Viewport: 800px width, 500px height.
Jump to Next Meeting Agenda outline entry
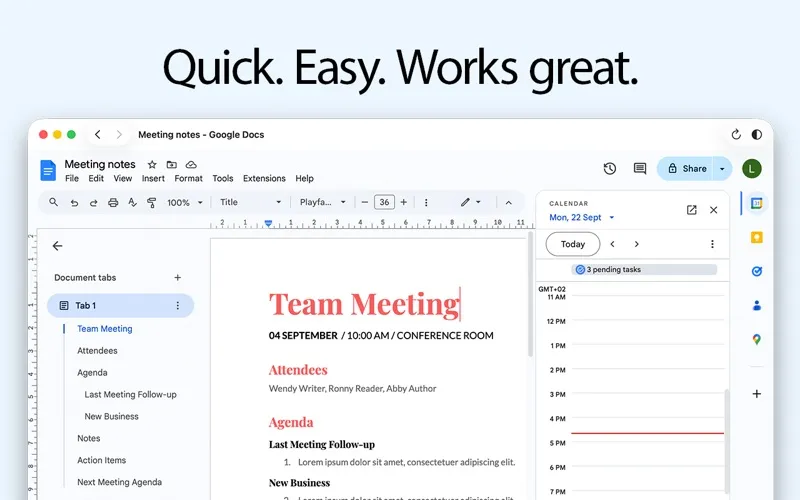coord(119,482)
